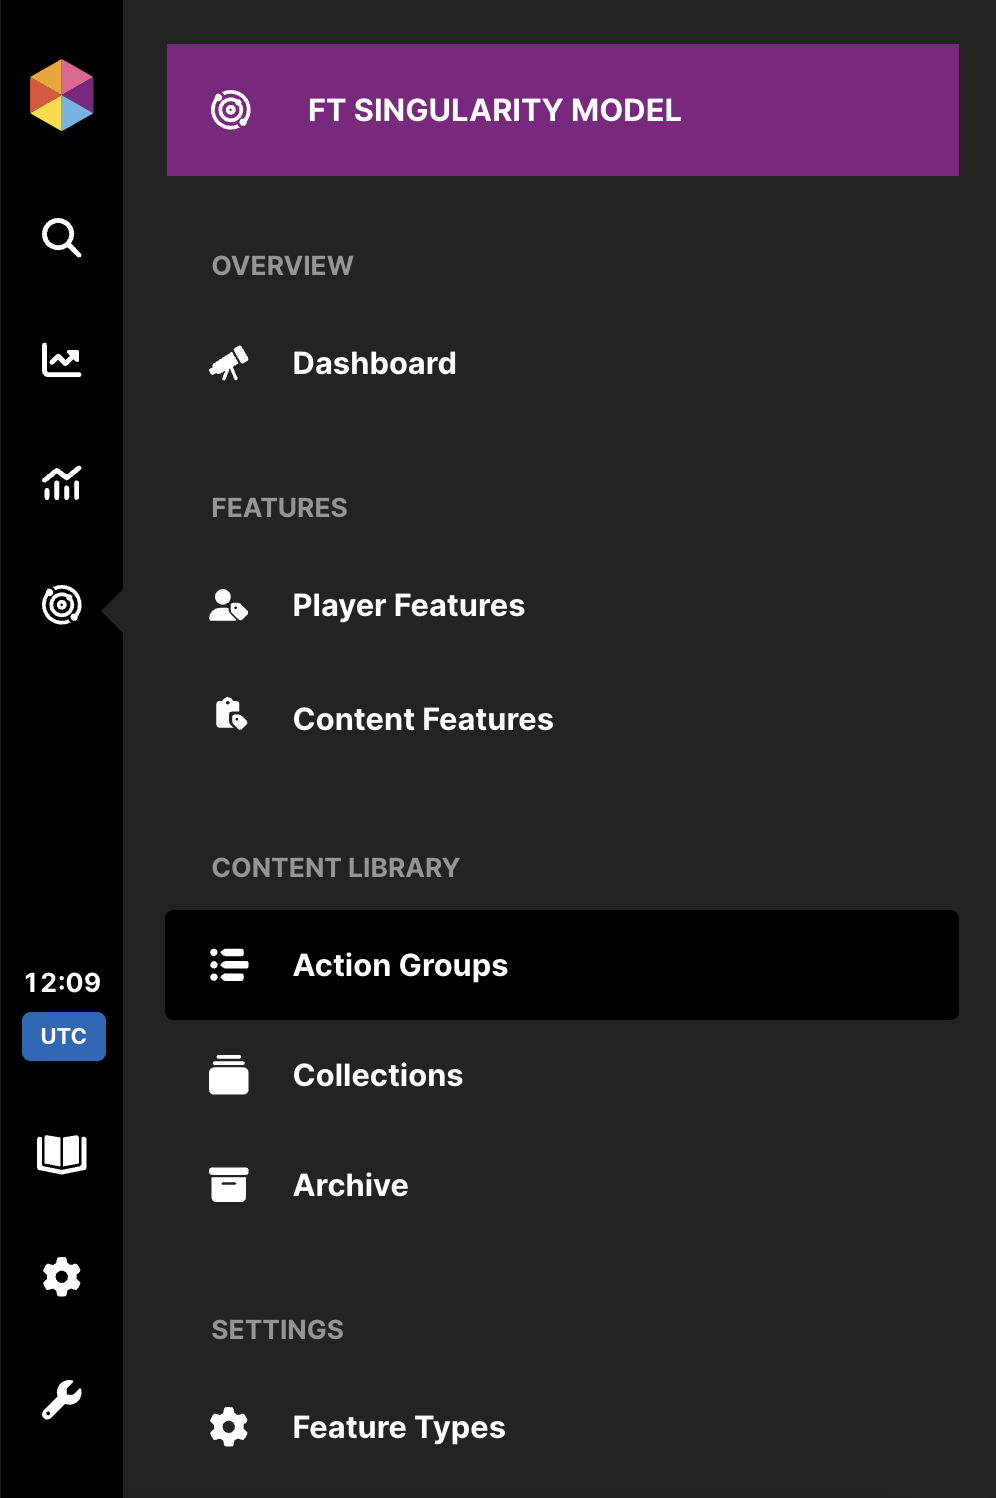Open the documentation book icon
Screen dimensions: 996x1498
[61, 1153]
